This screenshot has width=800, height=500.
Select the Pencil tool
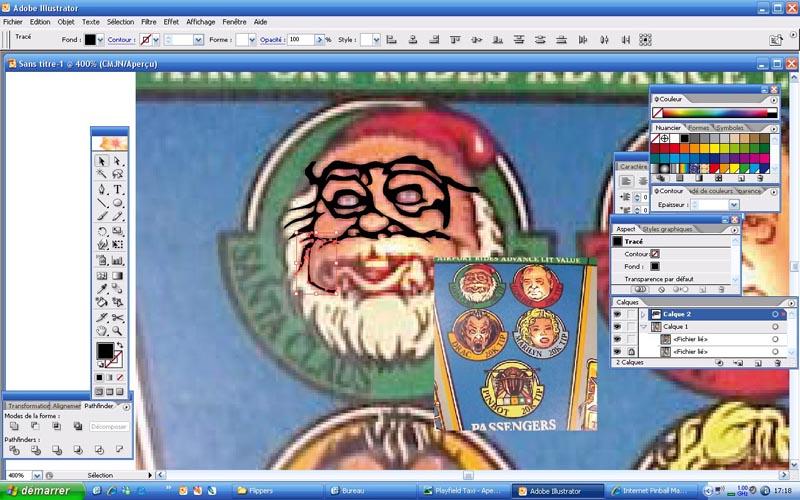(x=117, y=216)
